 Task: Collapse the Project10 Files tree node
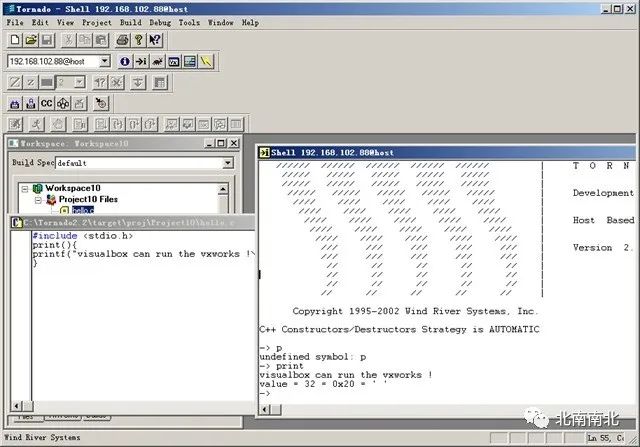tap(38, 200)
